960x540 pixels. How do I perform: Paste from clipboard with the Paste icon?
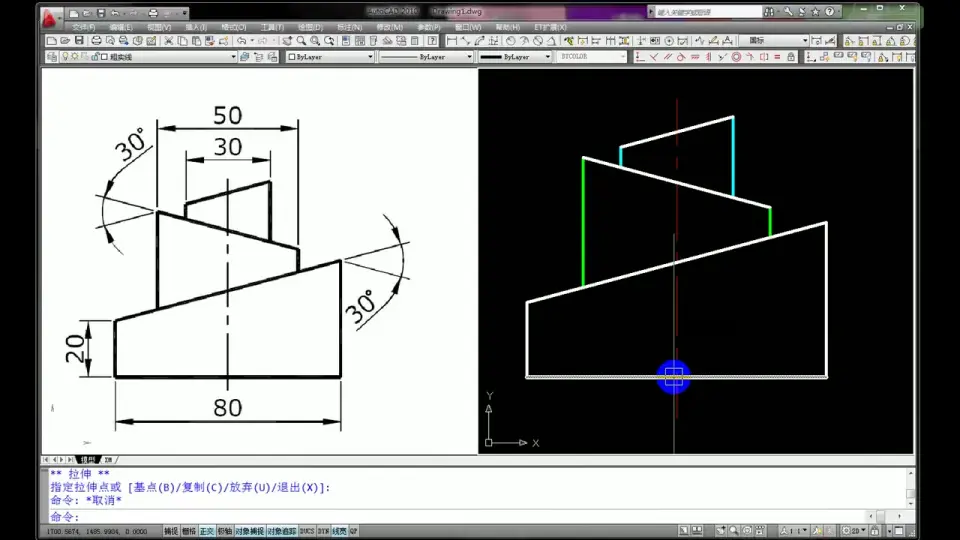tap(196, 41)
